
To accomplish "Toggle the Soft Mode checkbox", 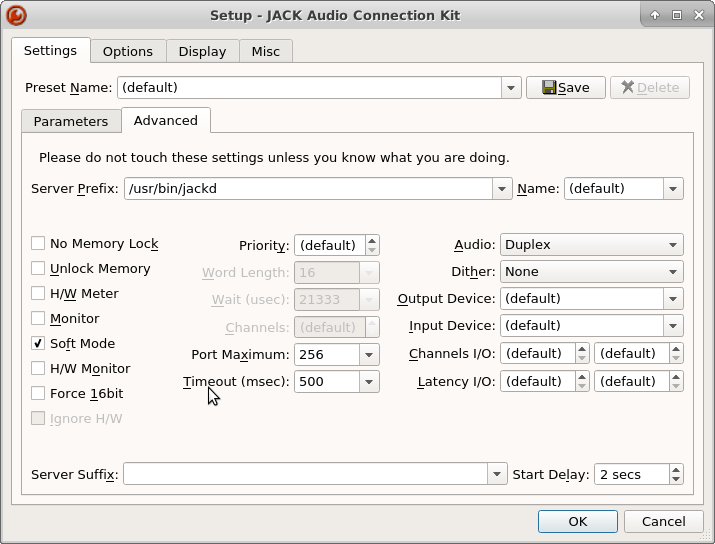I will (x=38, y=344).
